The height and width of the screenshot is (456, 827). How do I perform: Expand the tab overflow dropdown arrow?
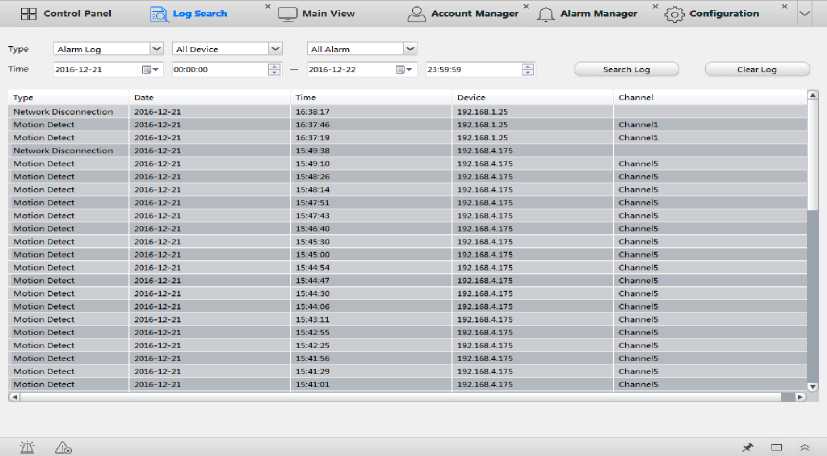[x=805, y=14]
